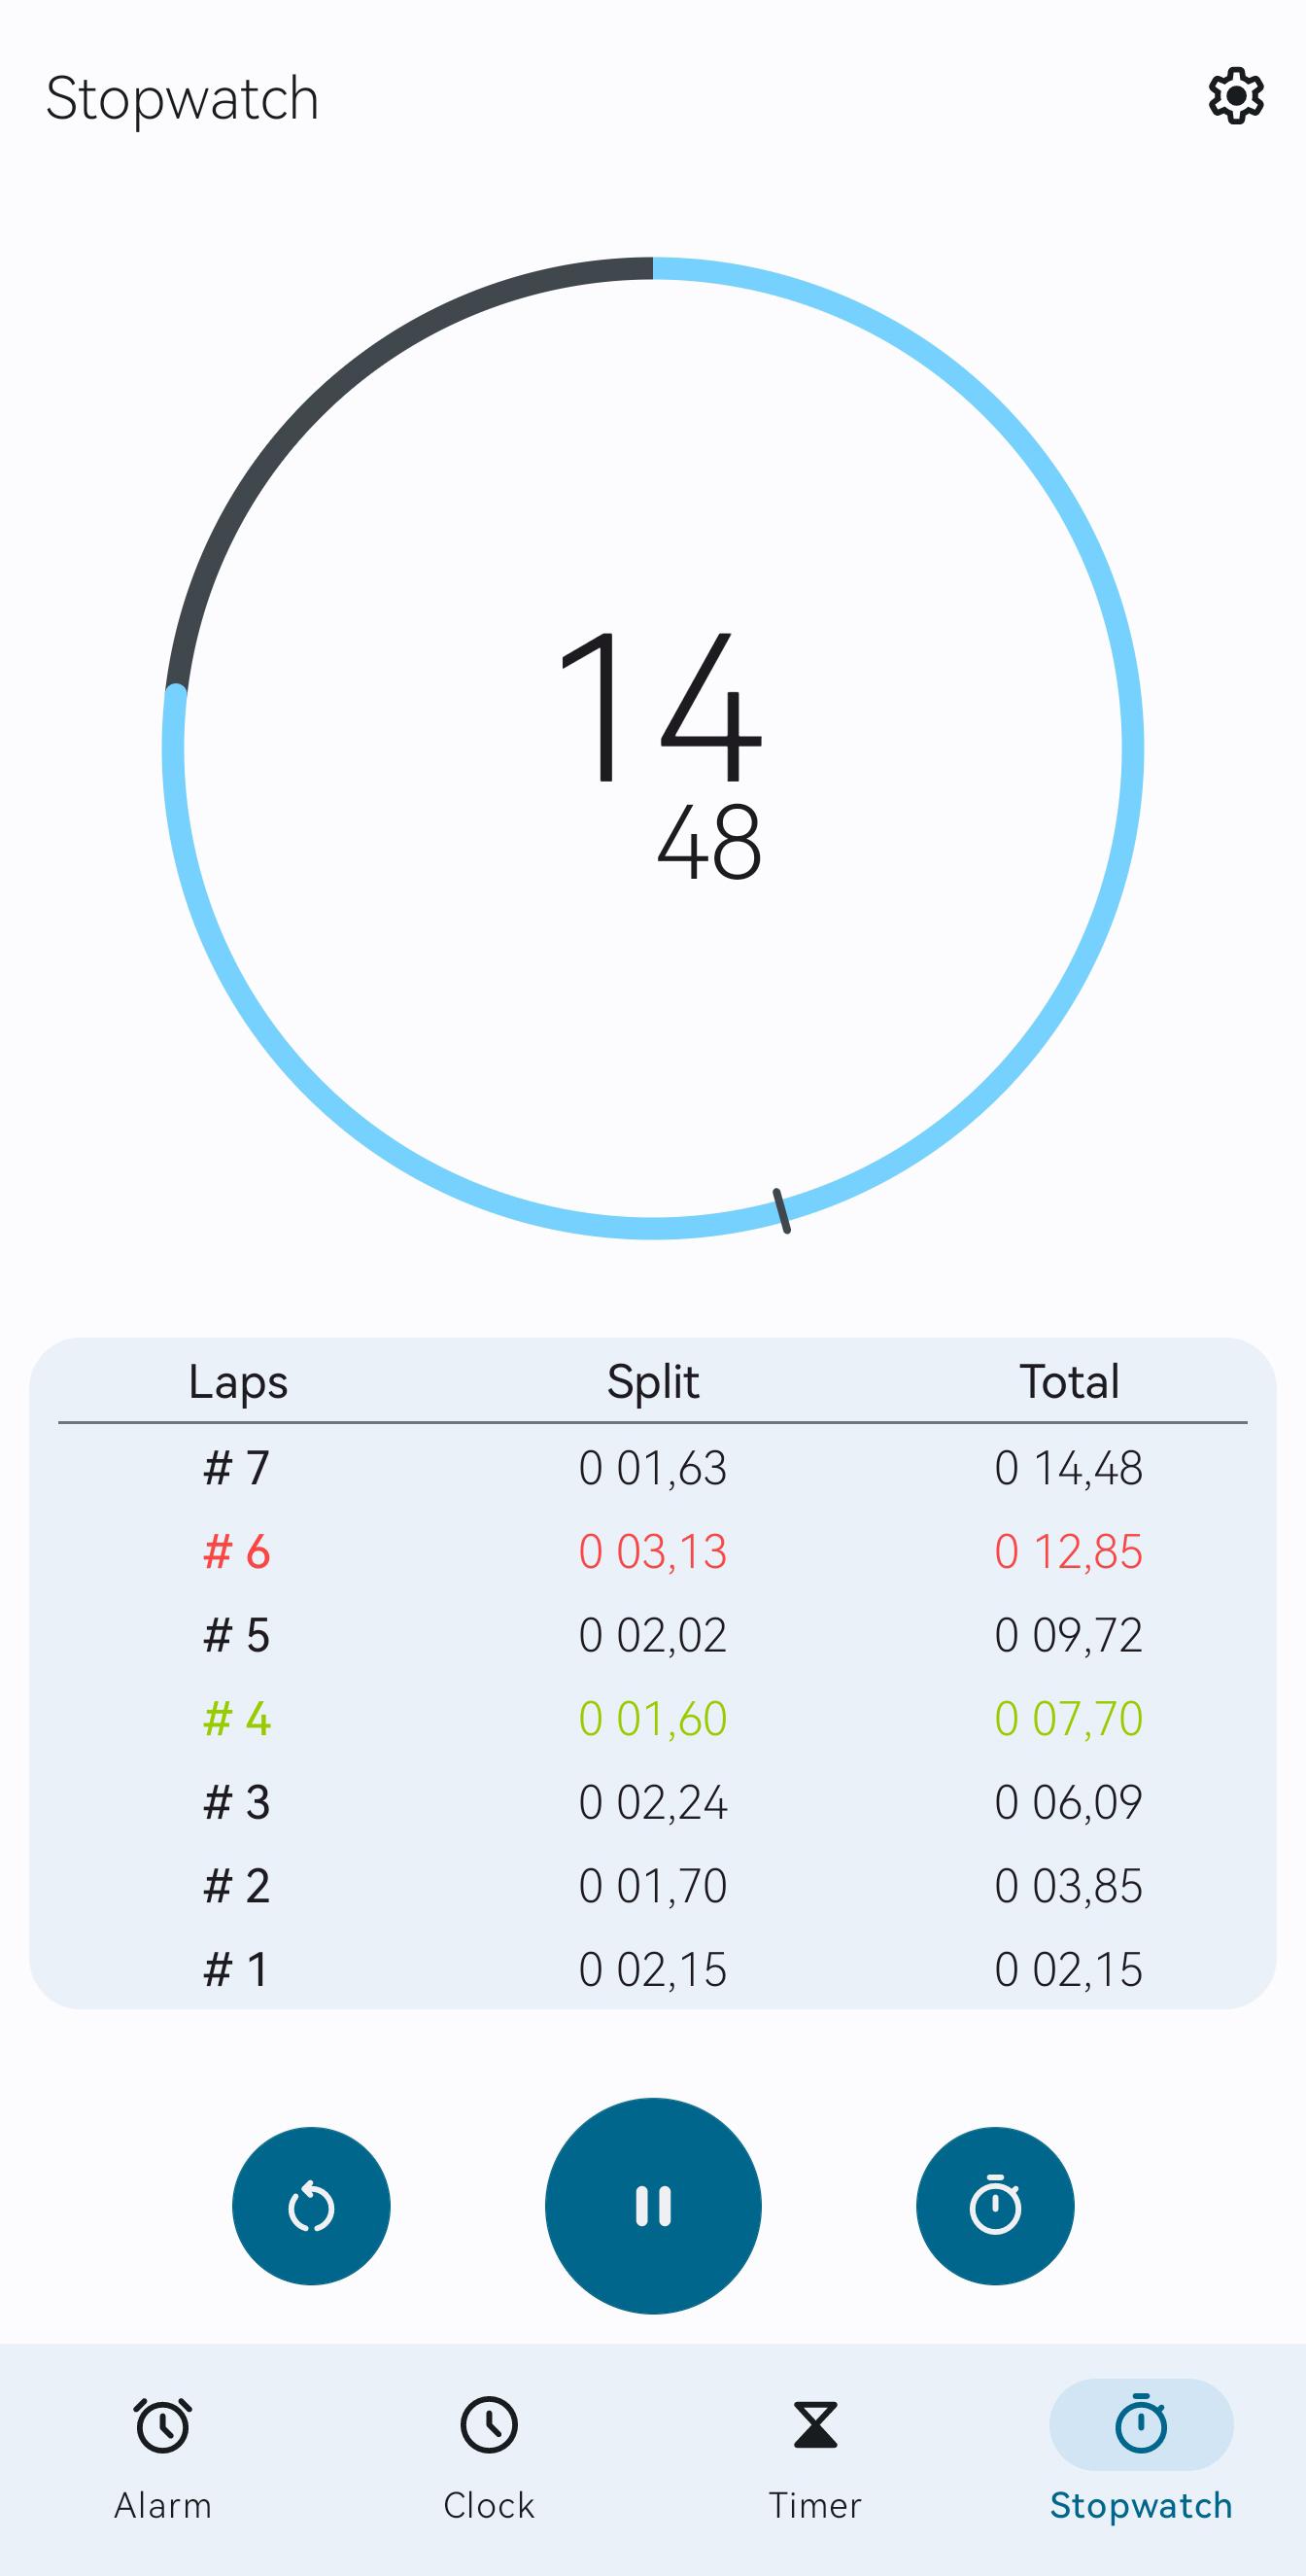Pause the running stopwatch
Image resolution: width=1306 pixels, height=2576 pixels.
(x=653, y=2205)
